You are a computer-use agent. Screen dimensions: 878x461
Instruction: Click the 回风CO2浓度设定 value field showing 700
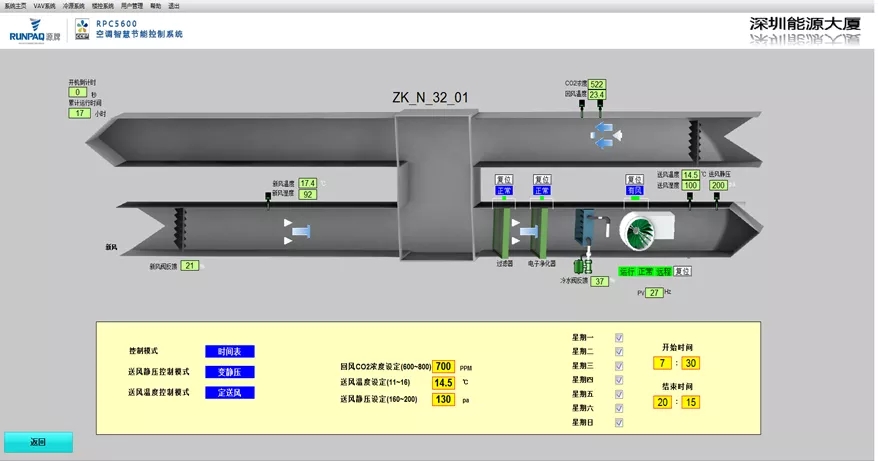click(x=444, y=367)
